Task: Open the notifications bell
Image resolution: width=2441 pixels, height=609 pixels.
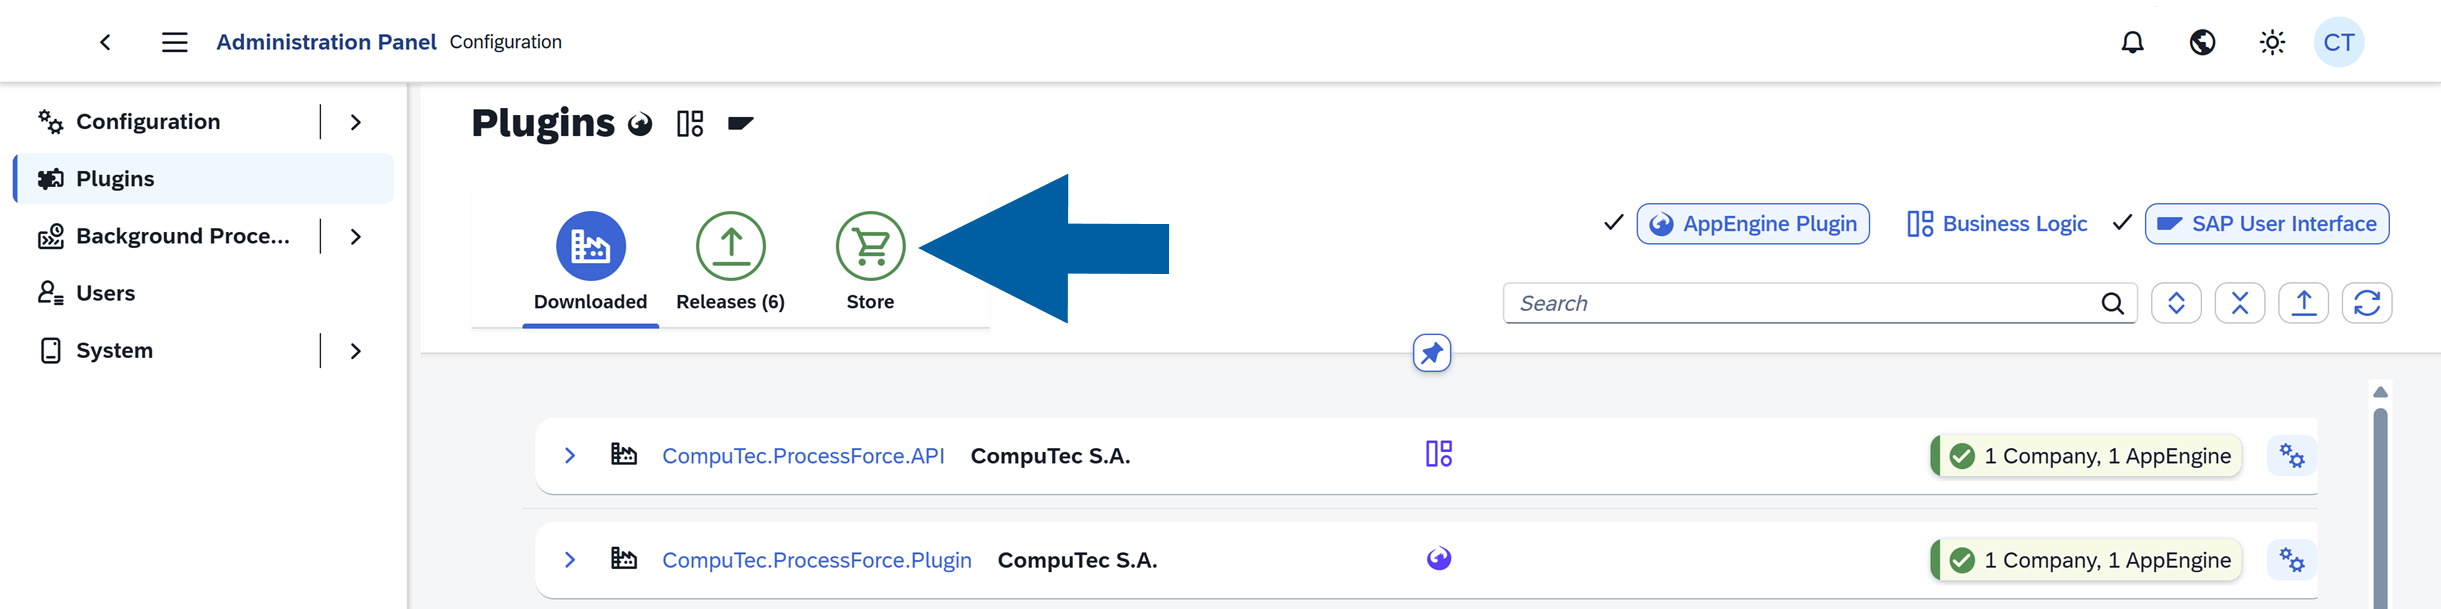Action: tap(2132, 42)
